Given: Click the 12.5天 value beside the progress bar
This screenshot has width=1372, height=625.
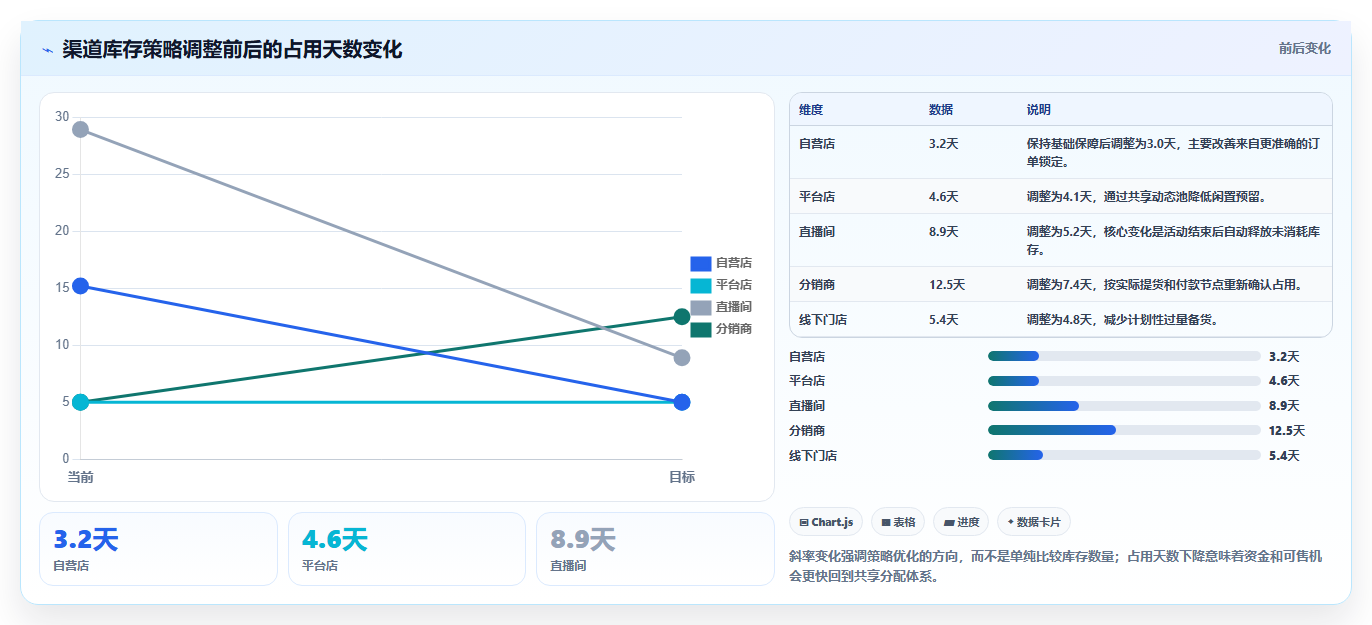Looking at the screenshot, I should [x=1287, y=431].
